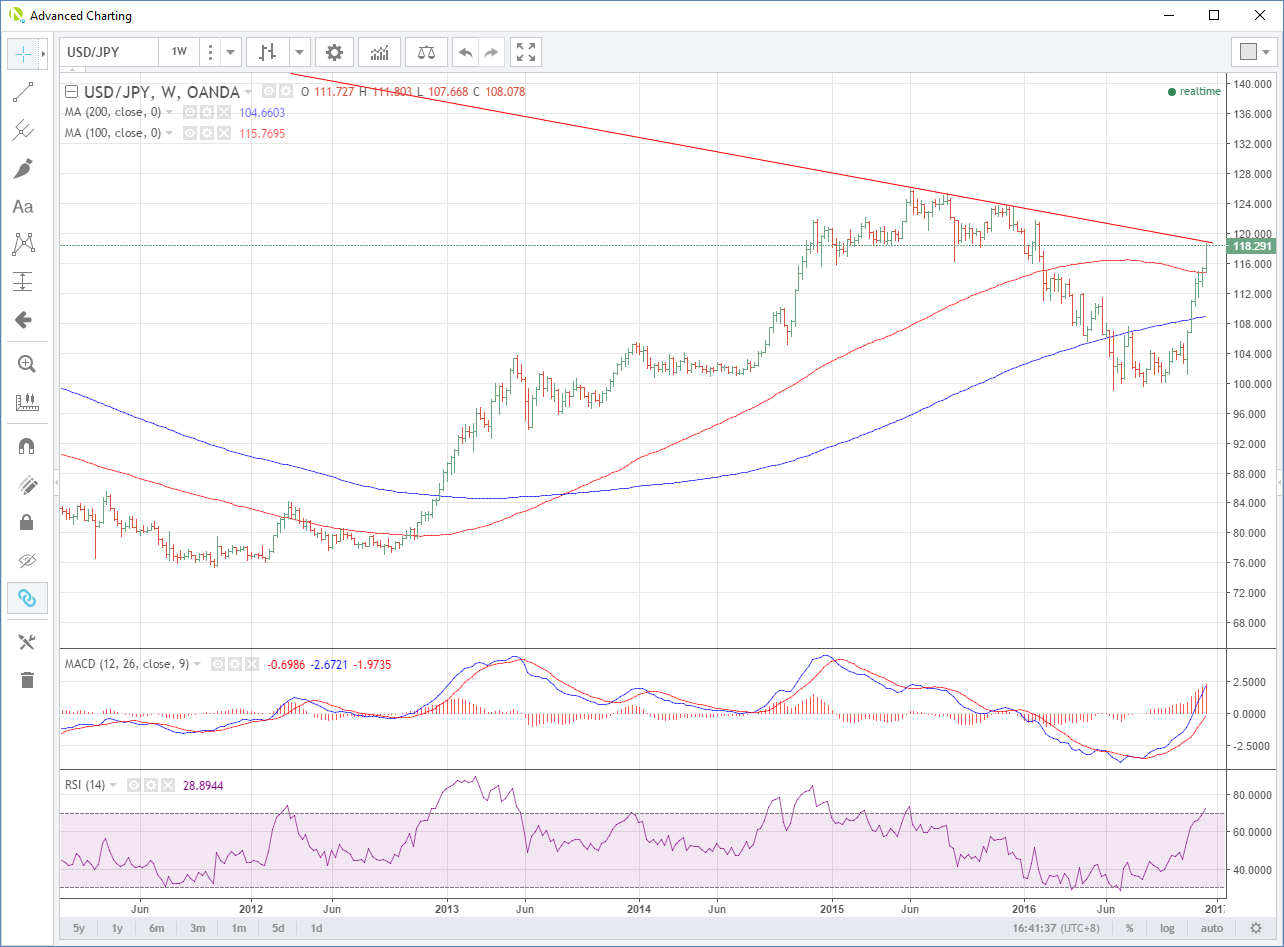The height and width of the screenshot is (947, 1284).
Task: Toggle magnet mode in left toolbar
Action: click(26, 447)
